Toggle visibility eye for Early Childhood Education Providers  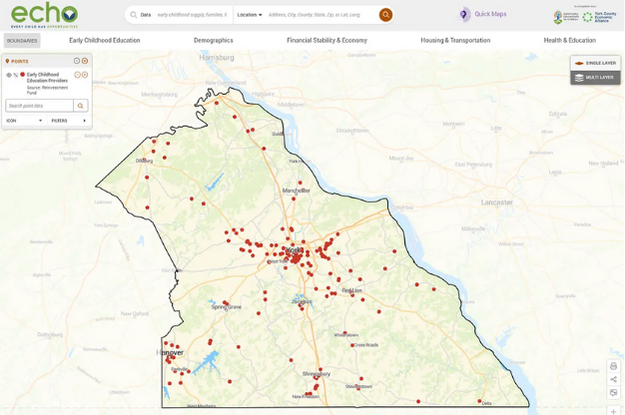[9, 75]
